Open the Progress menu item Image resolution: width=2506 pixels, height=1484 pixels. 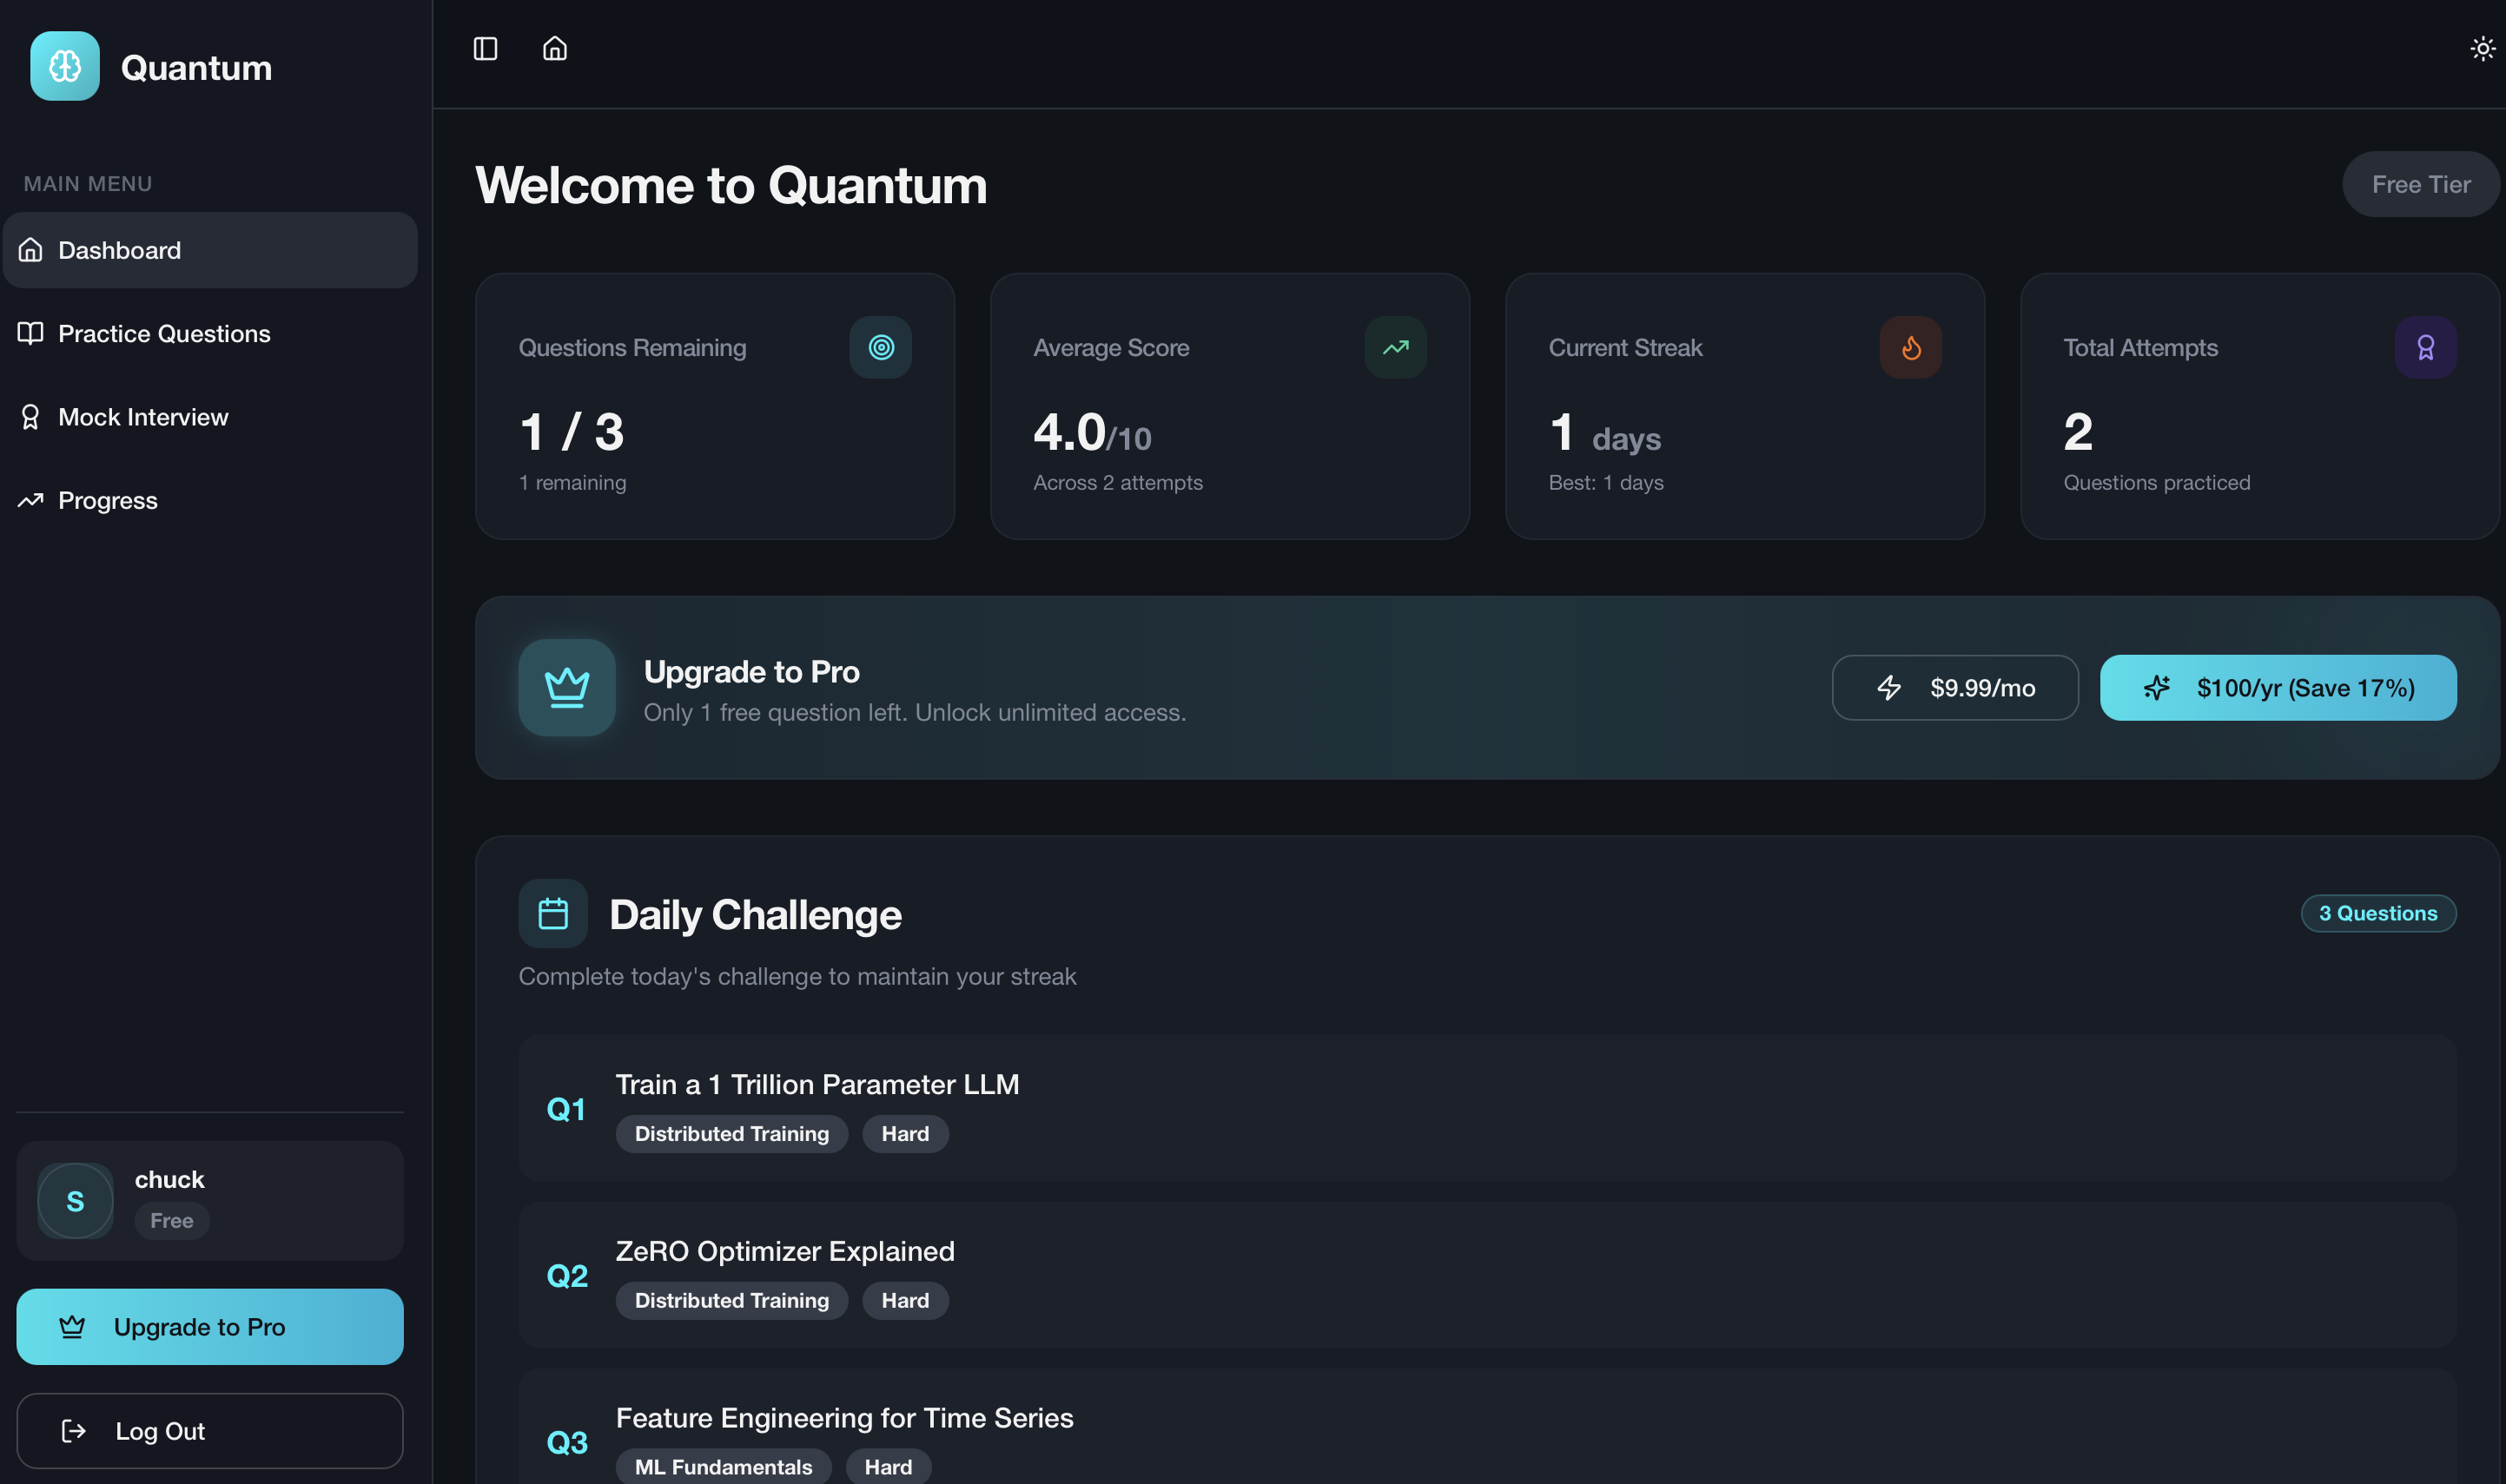click(x=108, y=500)
